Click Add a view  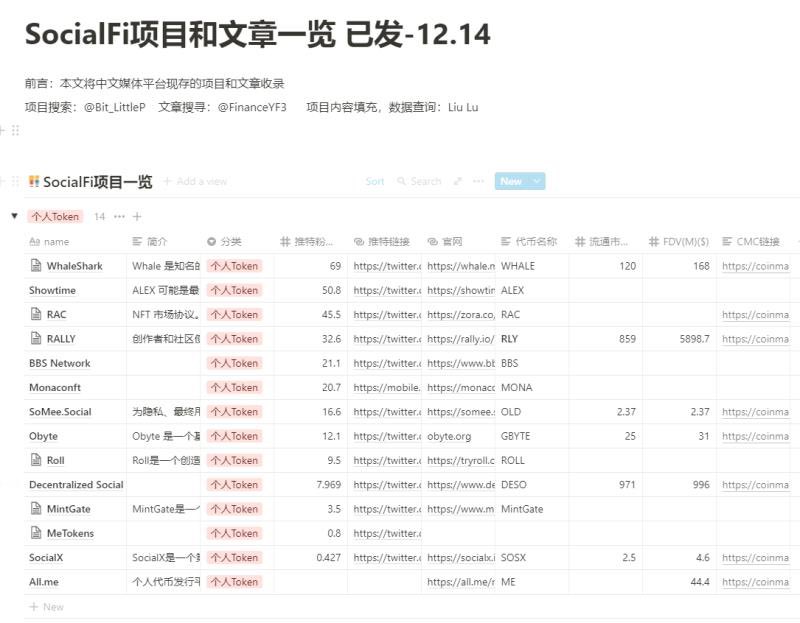click(195, 181)
